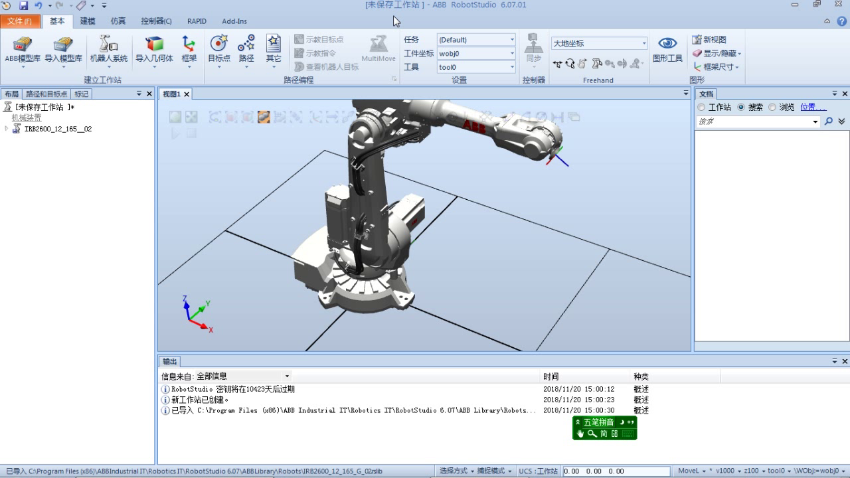Collapse the ribbon with the up caret
The height and width of the screenshot is (478, 850).
(x=827, y=21)
